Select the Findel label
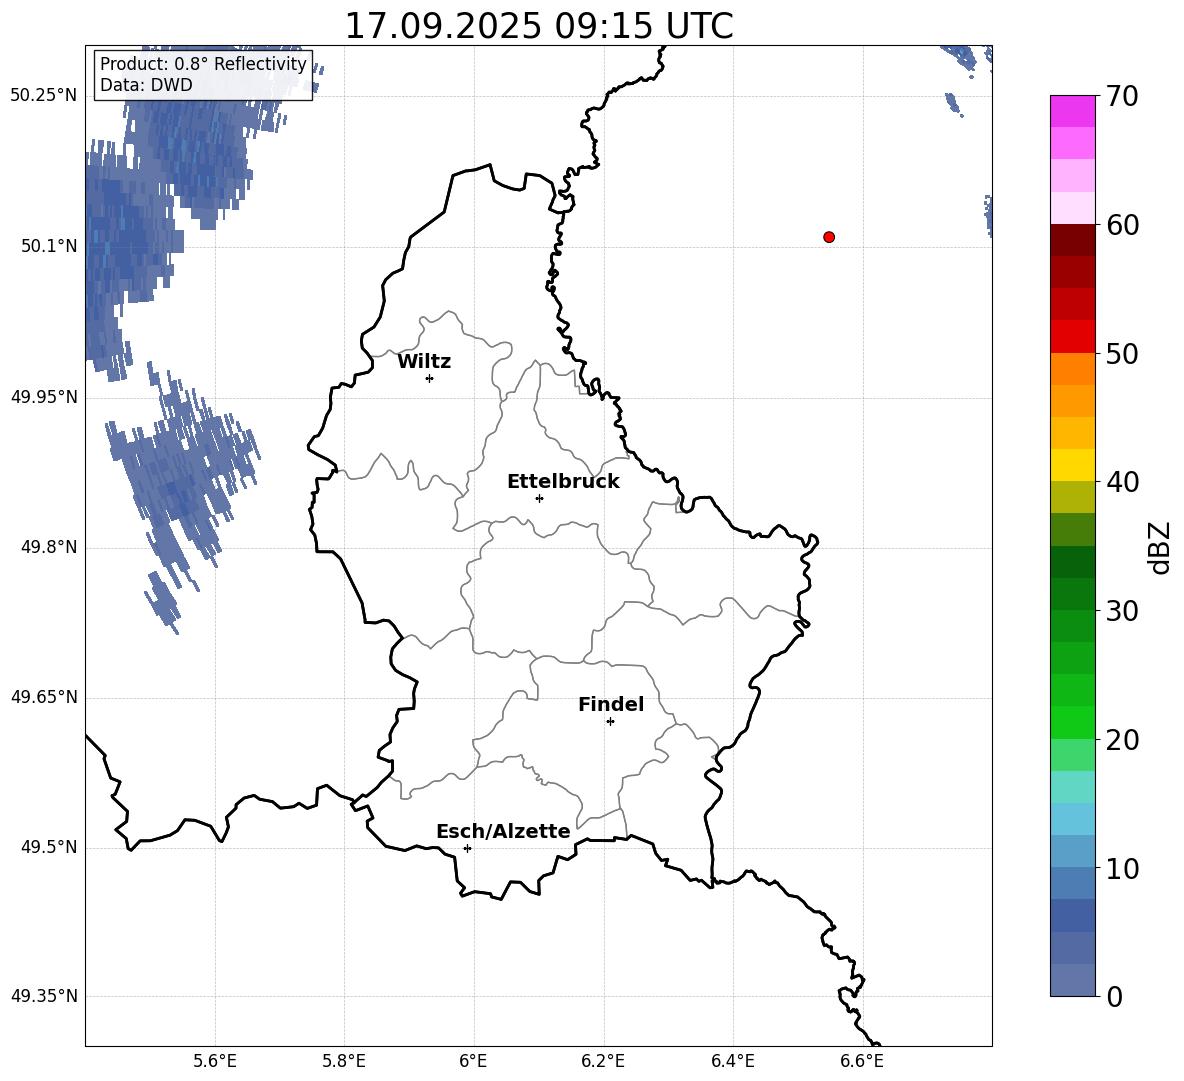Image resolution: width=1184 pixels, height=1081 pixels. pyautogui.click(x=611, y=704)
